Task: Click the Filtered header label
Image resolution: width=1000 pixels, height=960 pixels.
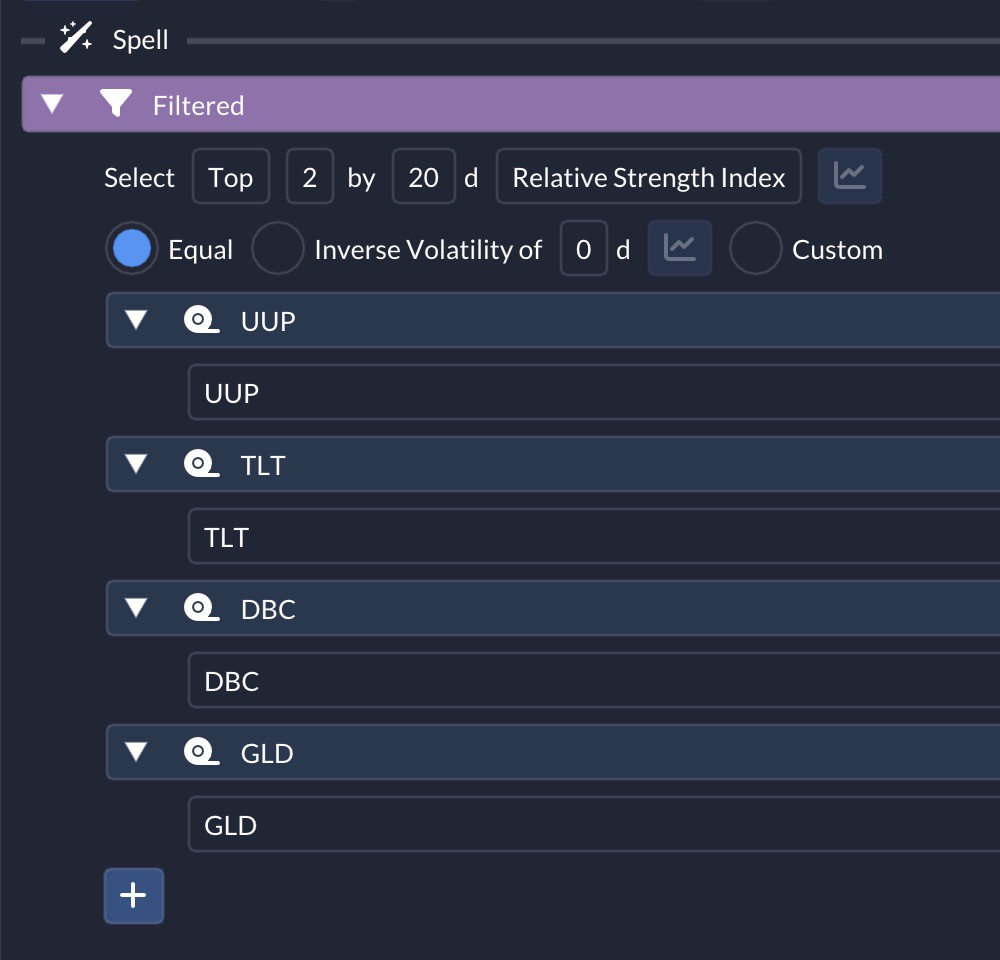Action: 198,106
